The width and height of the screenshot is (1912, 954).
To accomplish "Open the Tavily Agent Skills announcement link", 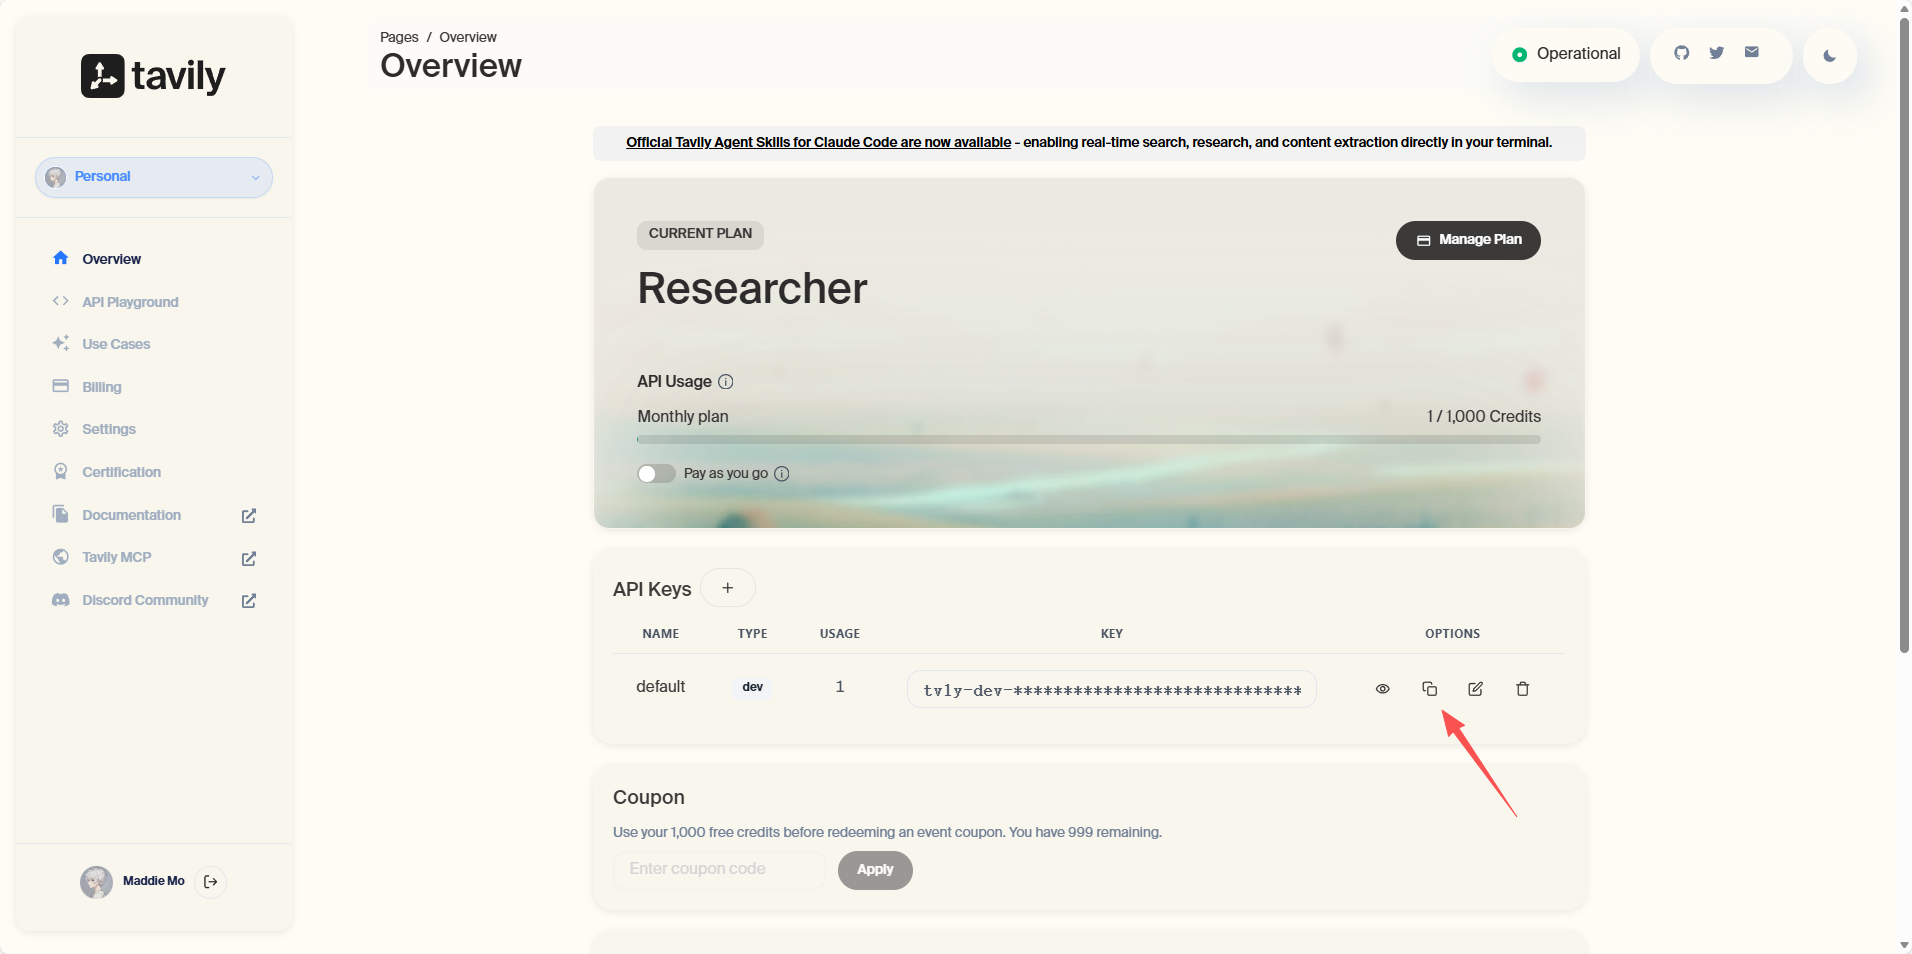I will pos(818,143).
